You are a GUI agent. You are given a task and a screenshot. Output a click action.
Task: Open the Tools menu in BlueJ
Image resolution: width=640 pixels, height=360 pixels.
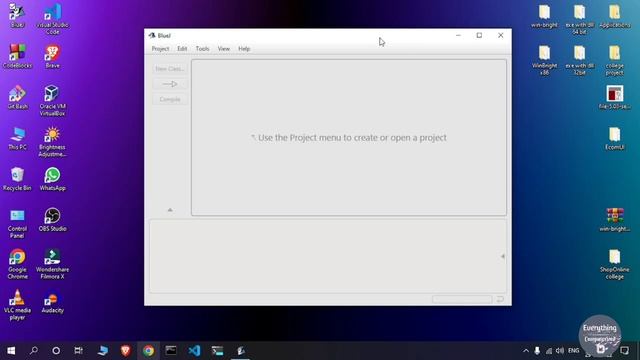(202, 49)
